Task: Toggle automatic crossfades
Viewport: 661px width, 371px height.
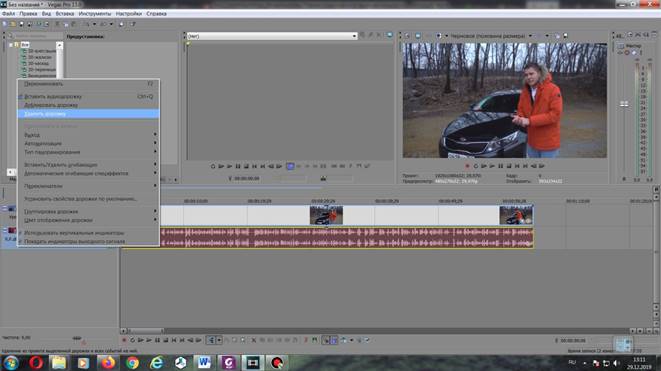Action: click(x=334, y=340)
